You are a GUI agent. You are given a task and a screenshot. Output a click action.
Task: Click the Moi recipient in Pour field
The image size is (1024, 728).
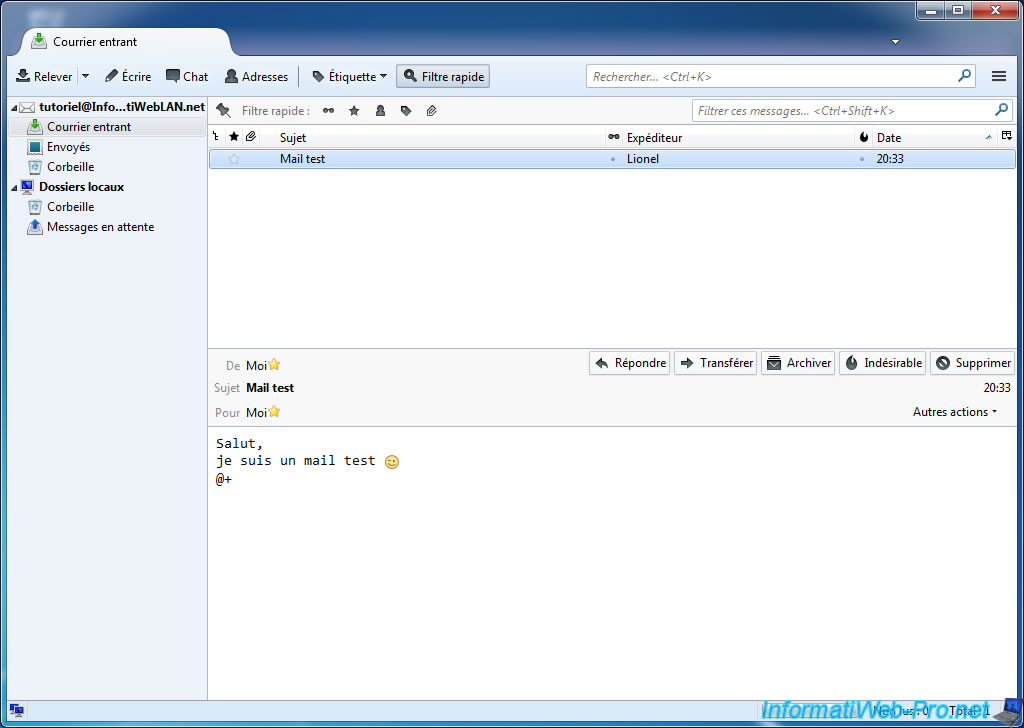[256, 413]
